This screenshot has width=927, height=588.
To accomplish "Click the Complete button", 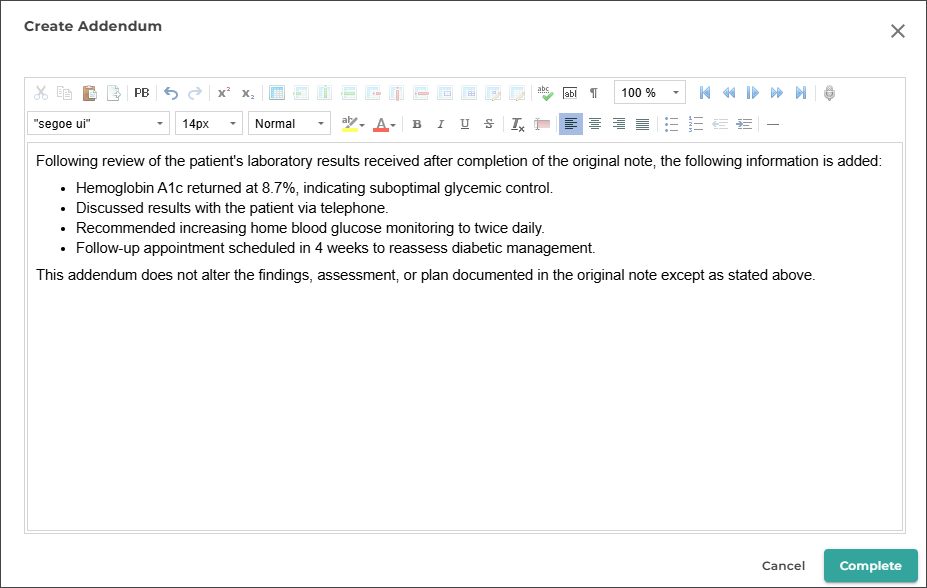I will pyautogui.click(x=871, y=566).
